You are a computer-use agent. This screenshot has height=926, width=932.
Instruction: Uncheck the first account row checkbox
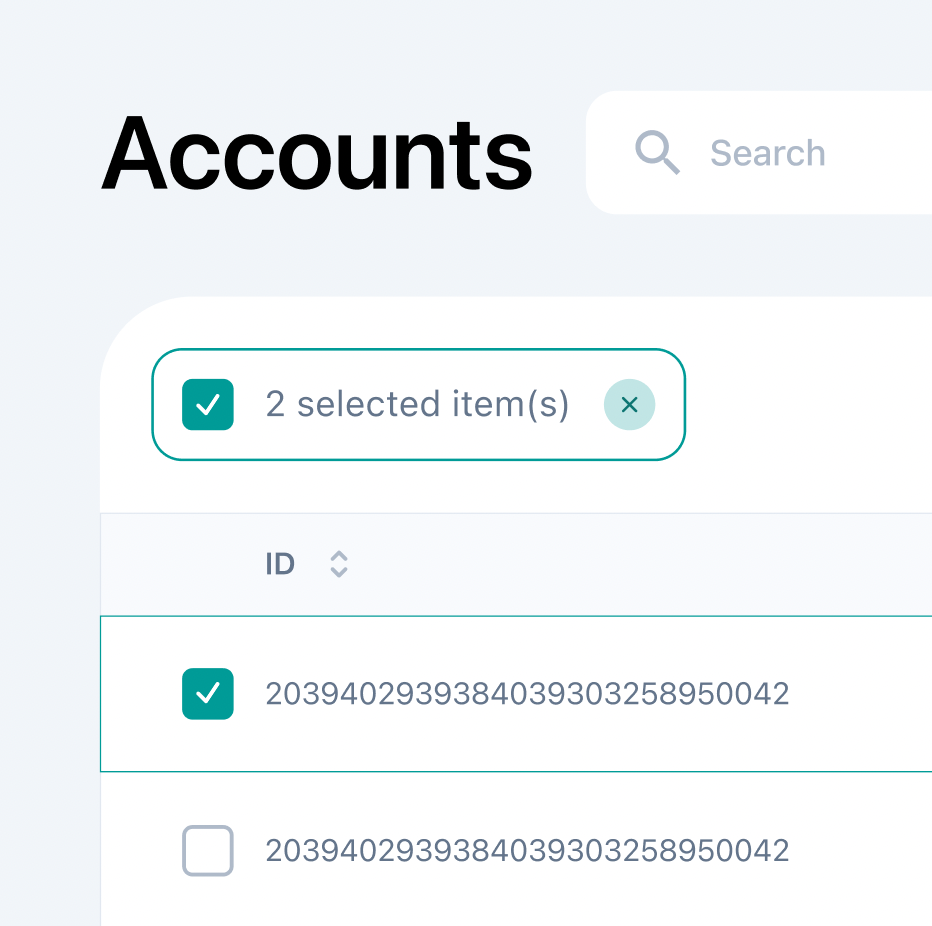click(207, 694)
